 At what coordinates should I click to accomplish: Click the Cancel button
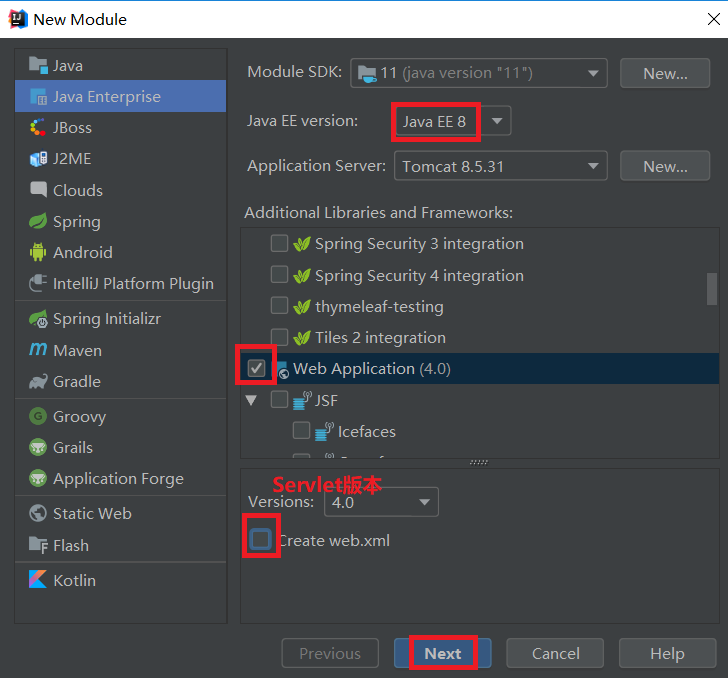tap(555, 653)
